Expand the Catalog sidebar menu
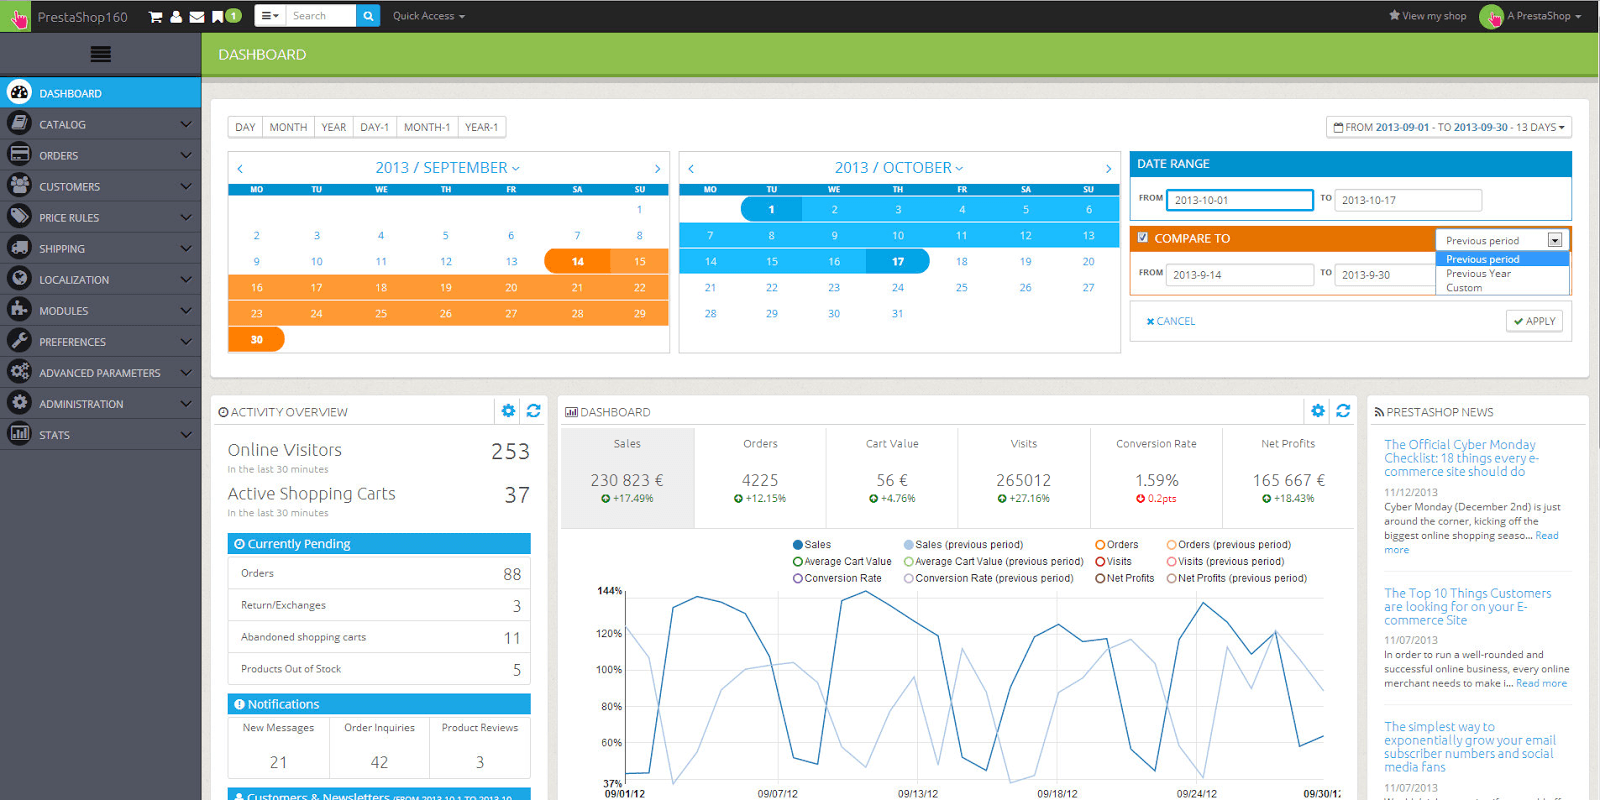The width and height of the screenshot is (1600, 800). point(100,125)
